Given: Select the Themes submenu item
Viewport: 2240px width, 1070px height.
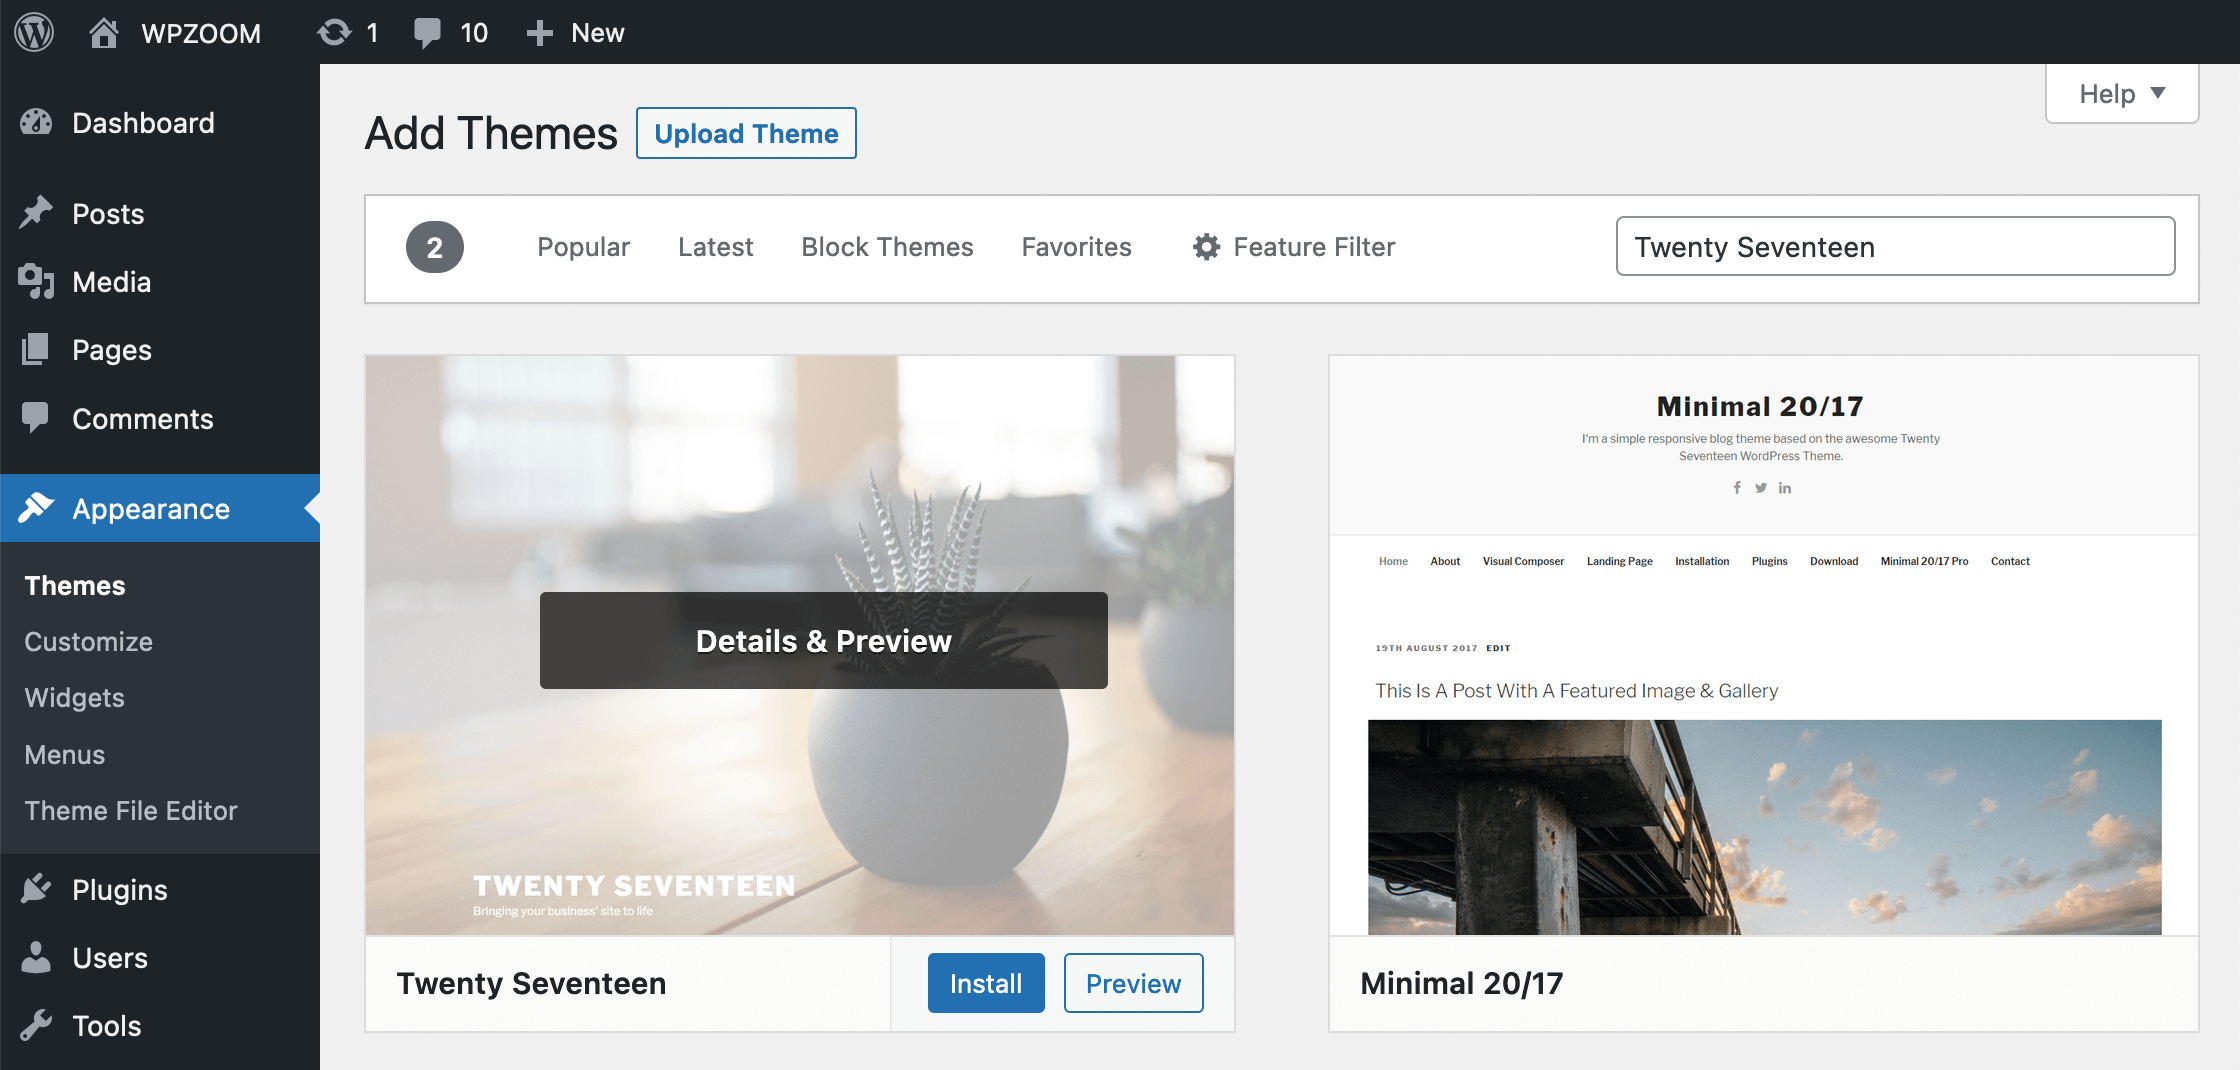Looking at the screenshot, I should click(x=75, y=586).
